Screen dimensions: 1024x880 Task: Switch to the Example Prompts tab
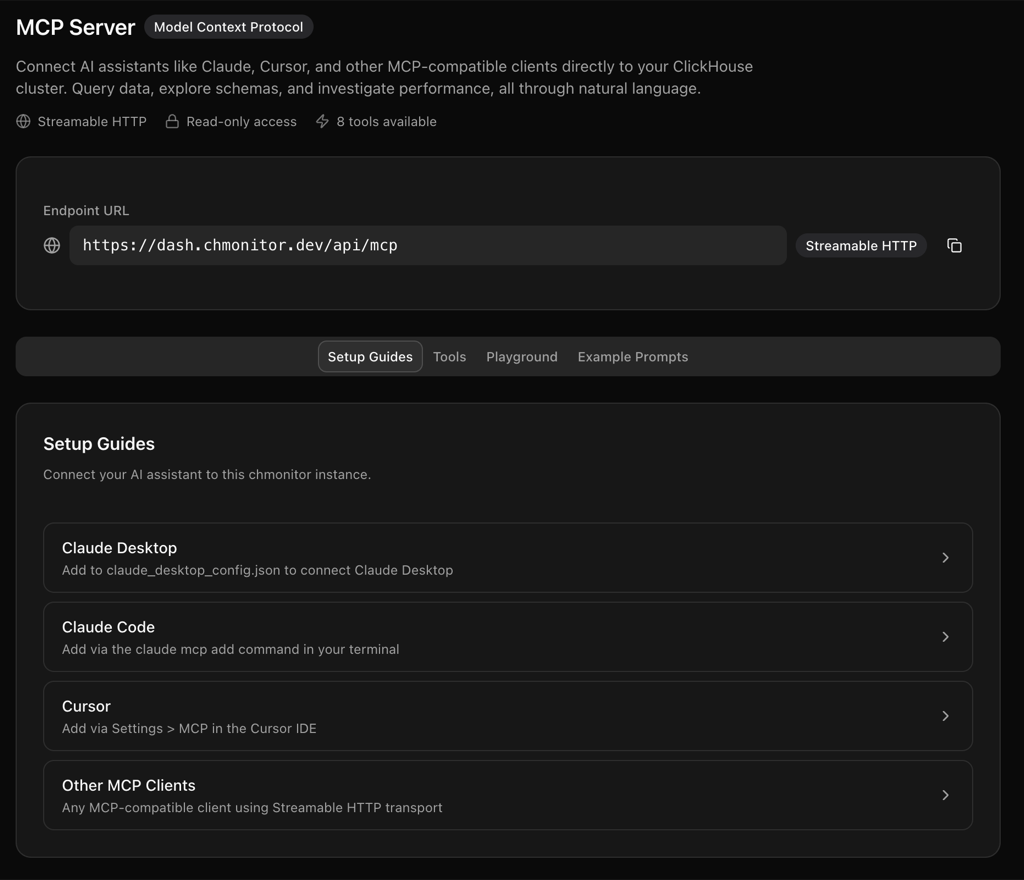pyautogui.click(x=633, y=356)
